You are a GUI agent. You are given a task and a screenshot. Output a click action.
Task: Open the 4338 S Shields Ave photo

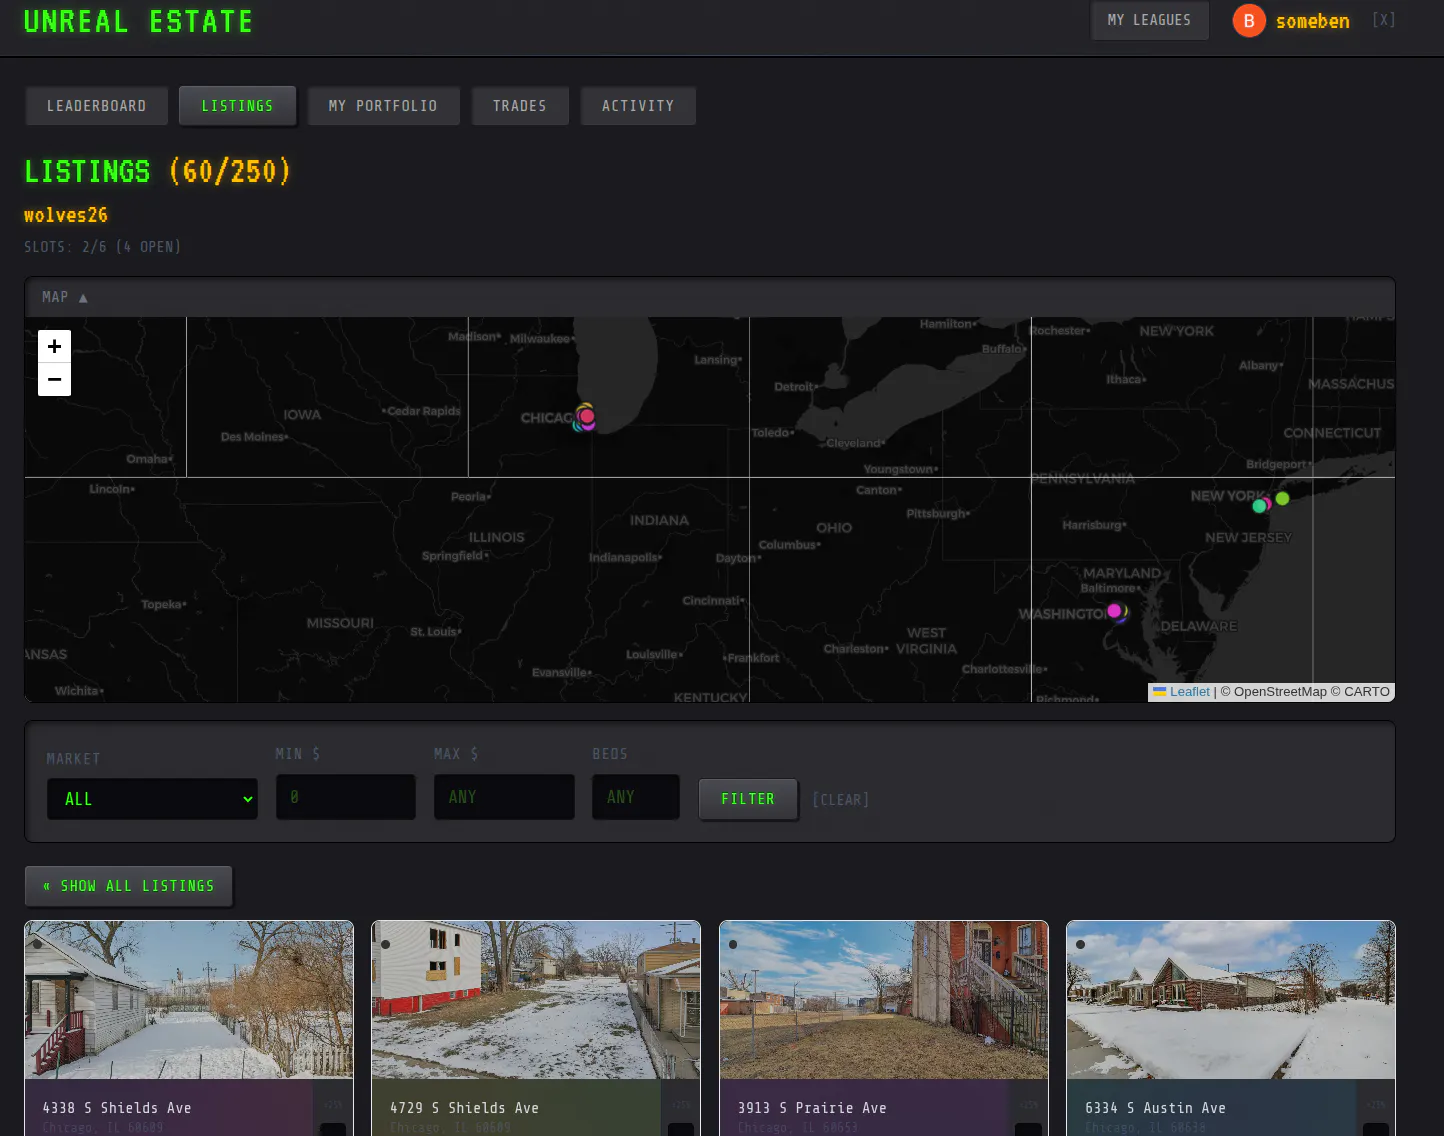click(189, 1000)
